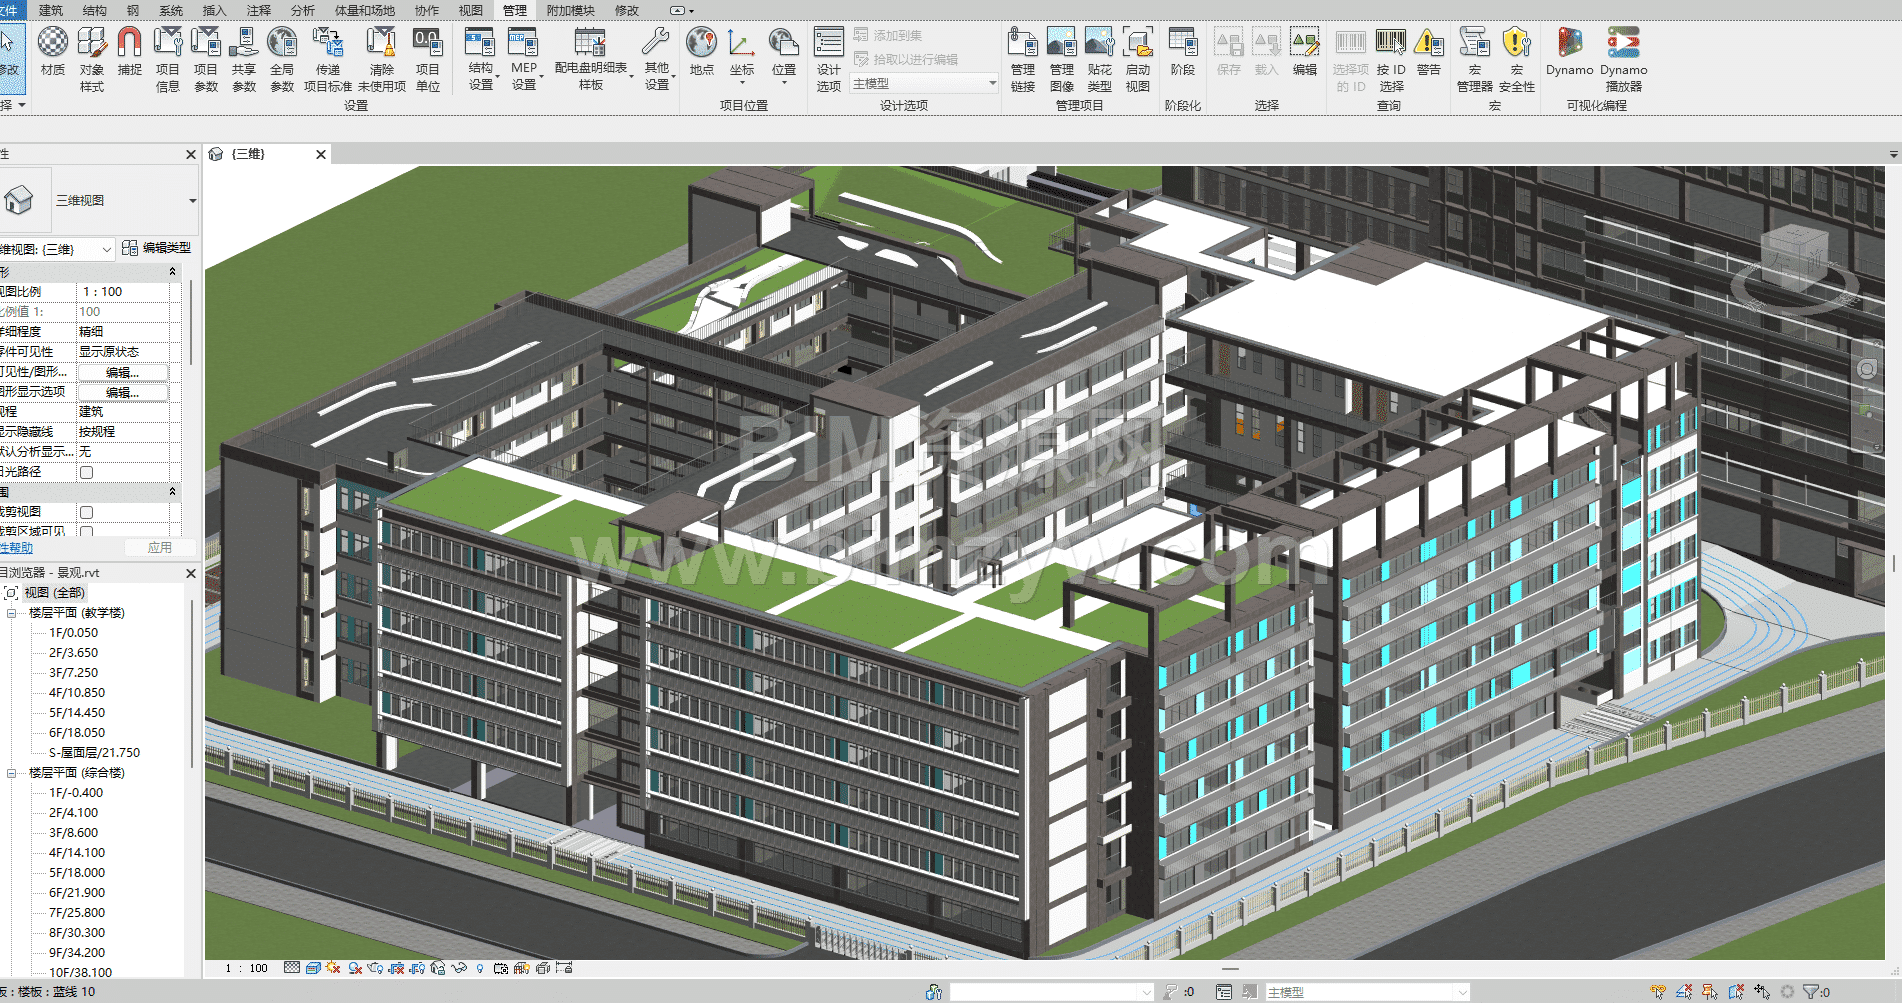Click the 编辑类型 button
The width and height of the screenshot is (1902, 1003).
coord(156,248)
